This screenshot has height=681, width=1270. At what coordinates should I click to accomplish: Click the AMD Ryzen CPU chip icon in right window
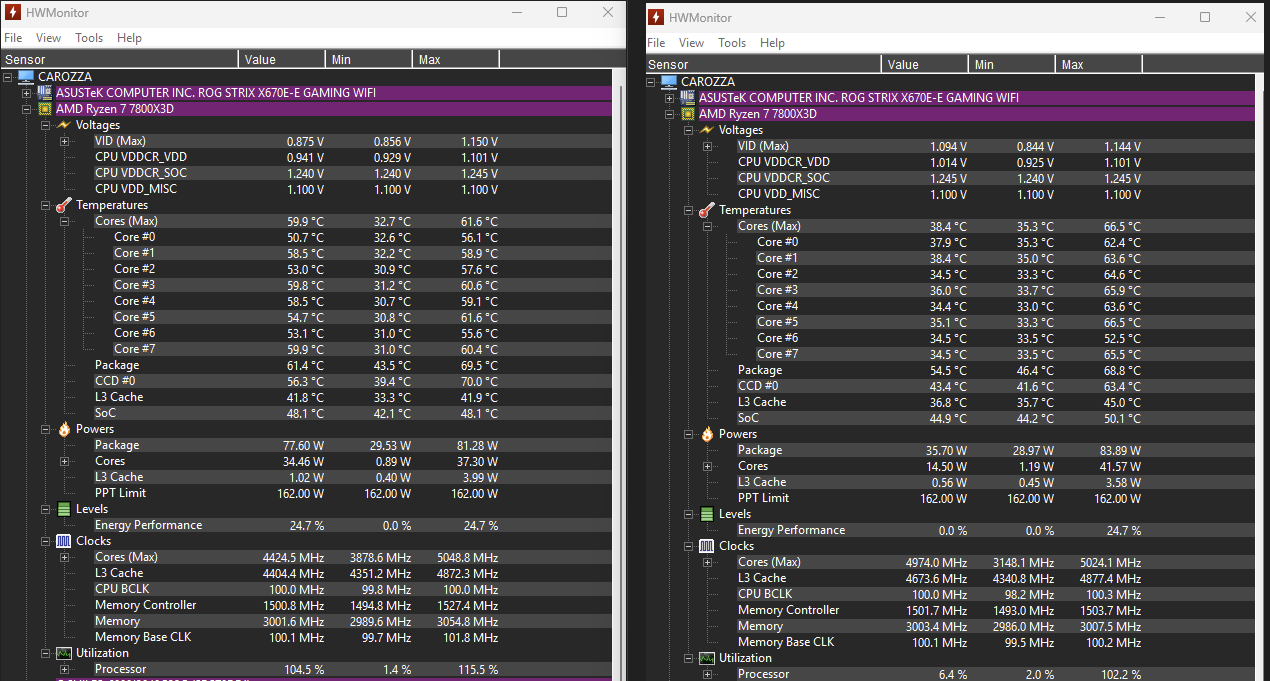[x=687, y=114]
